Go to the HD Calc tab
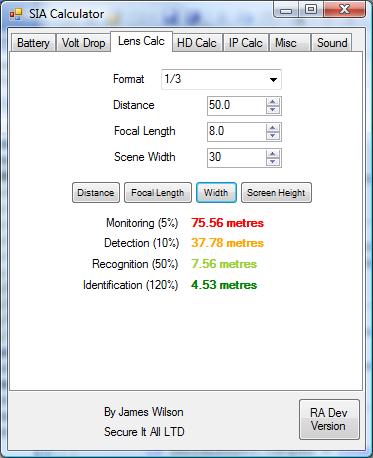The width and height of the screenshot is (373, 458). click(197, 43)
